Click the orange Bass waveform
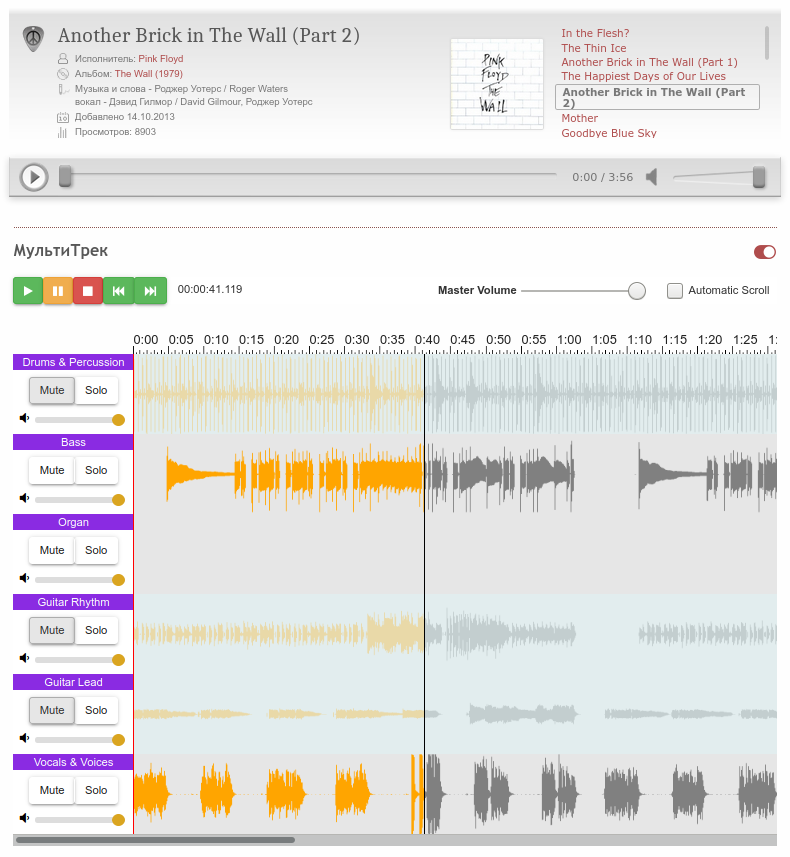This screenshot has height=857, width=790. coord(295,474)
